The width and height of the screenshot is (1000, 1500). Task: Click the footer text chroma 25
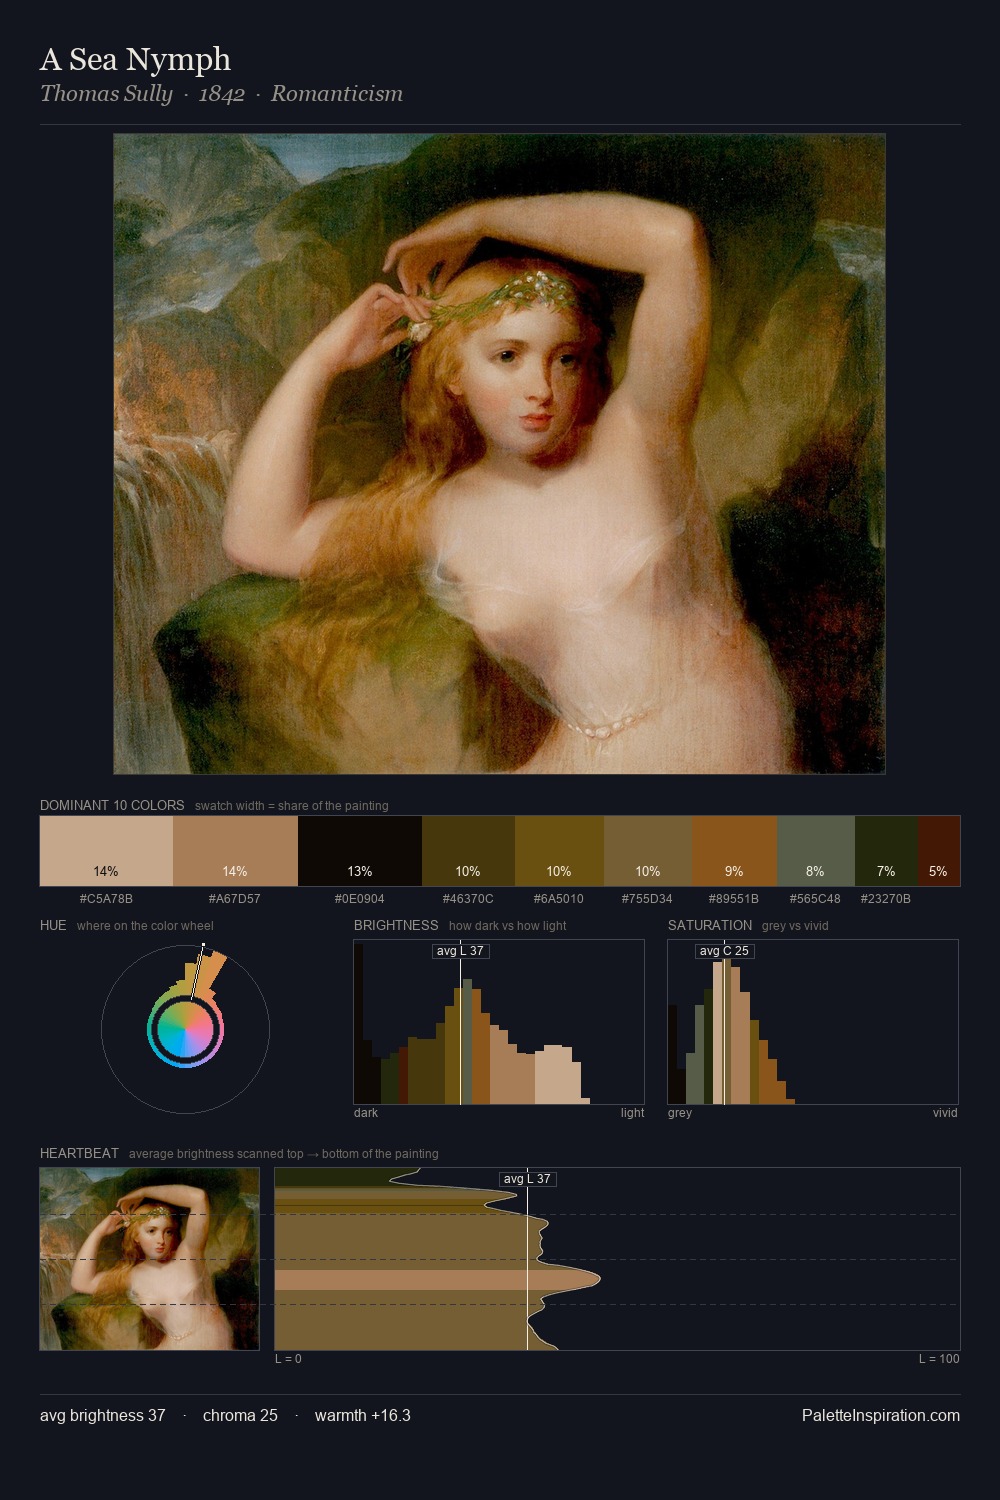click(x=240, y=1415)
